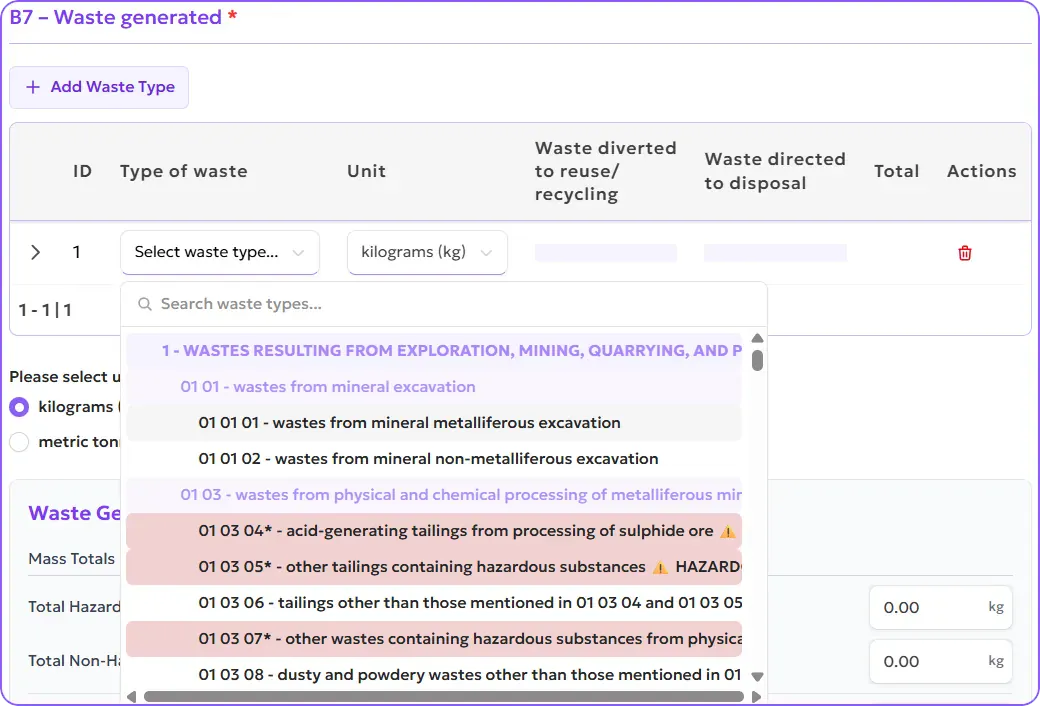Click chapter 1 WASTES RESULTING FROM EXPLORATION header
1040x706 pixels.
click(x=434, y=350)
